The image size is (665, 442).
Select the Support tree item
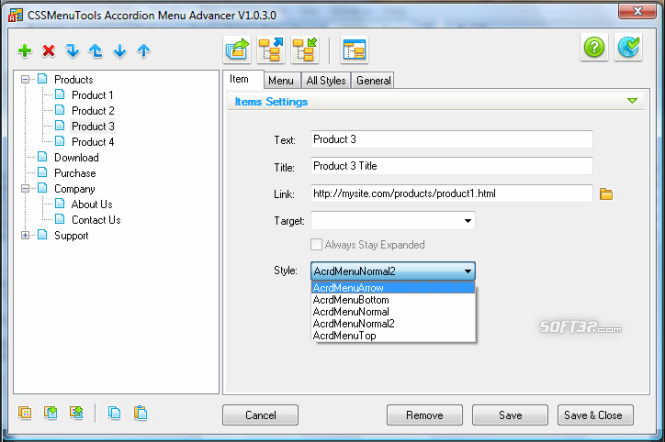pos(71,235)
